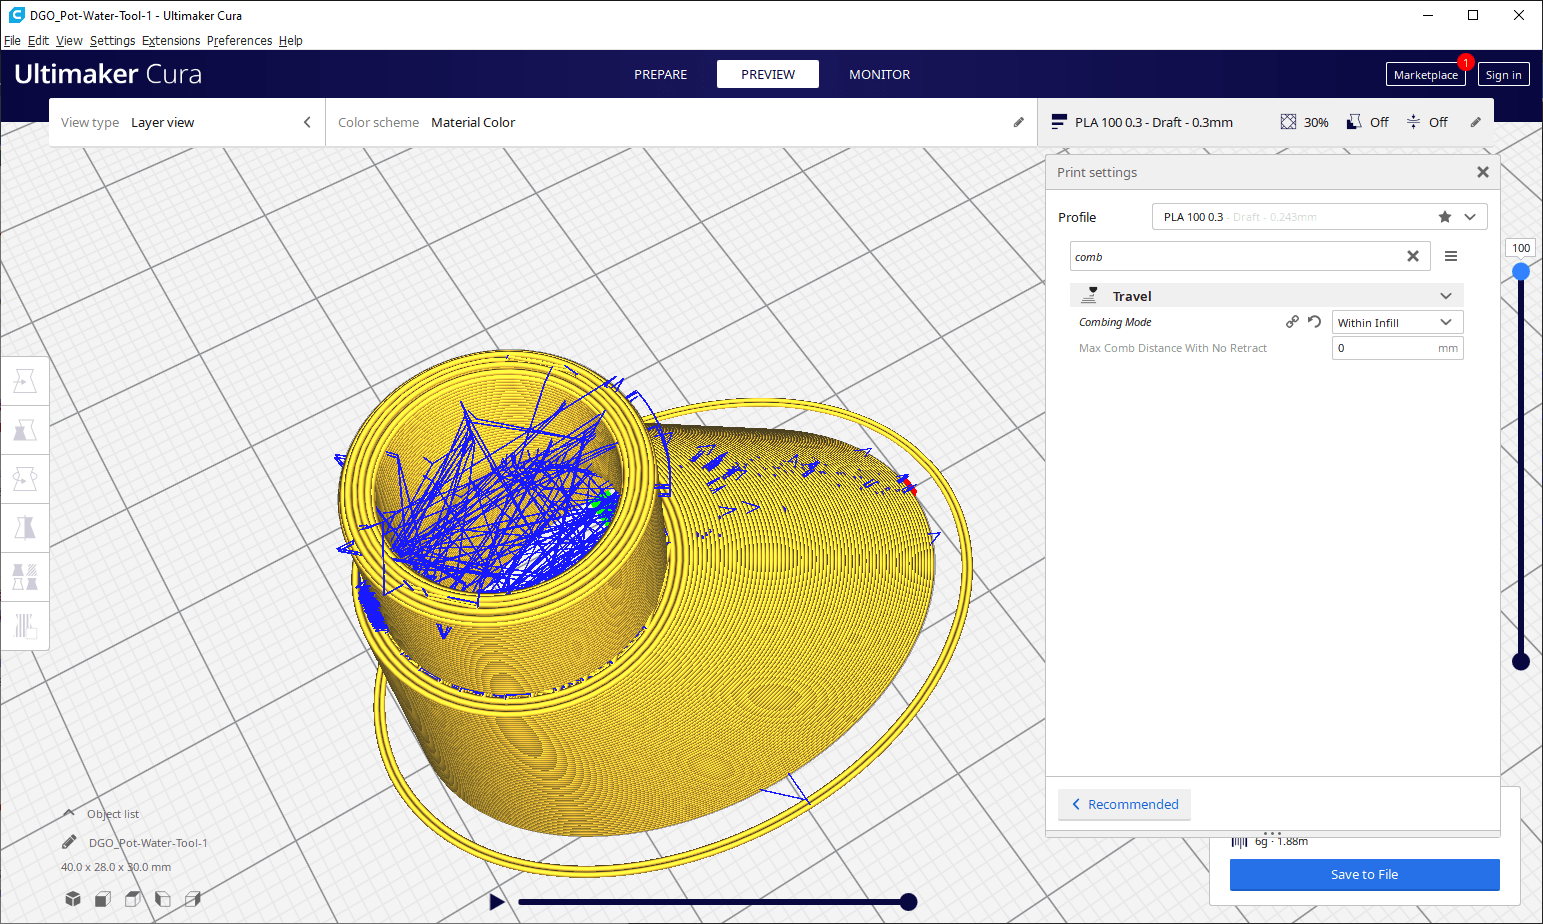Open the Profile dropdown
The height and width of the screenshot is (924, 1543).
1319,217
